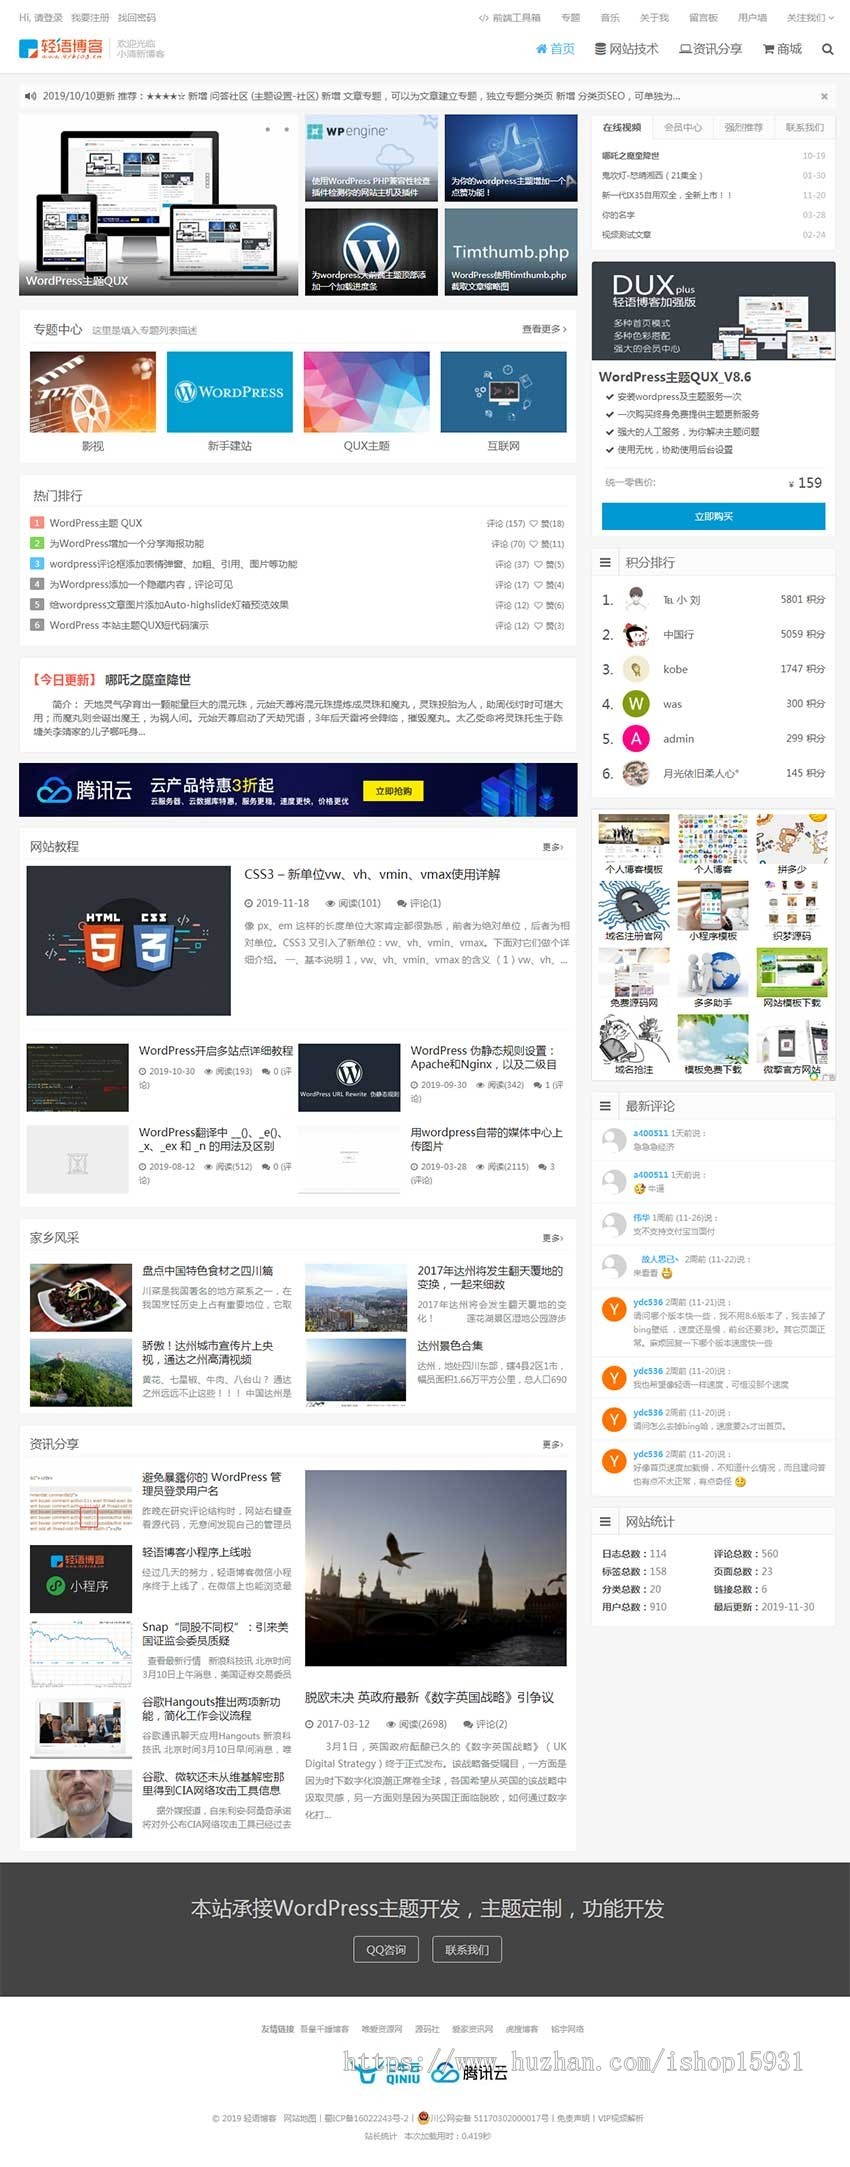Open the 小程序模板 phone image
Image resolution: width=850 pixels, height=2167 pixels.
pyautogui.click(x=713, y=906)
